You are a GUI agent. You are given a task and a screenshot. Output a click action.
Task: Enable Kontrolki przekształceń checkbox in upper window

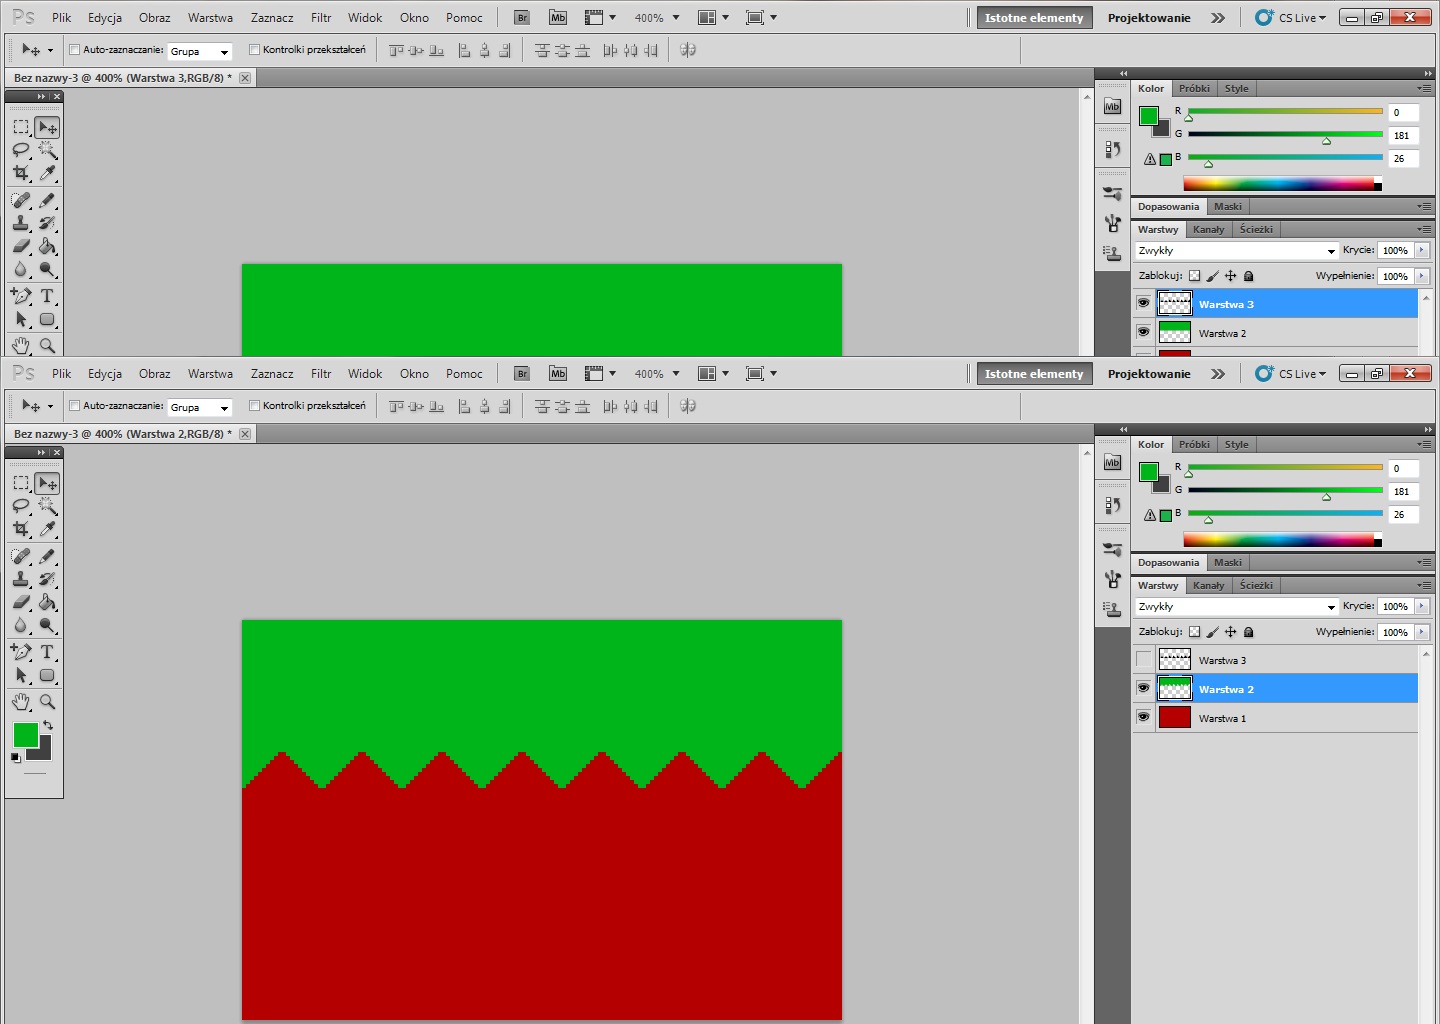[x=254, y=50]
